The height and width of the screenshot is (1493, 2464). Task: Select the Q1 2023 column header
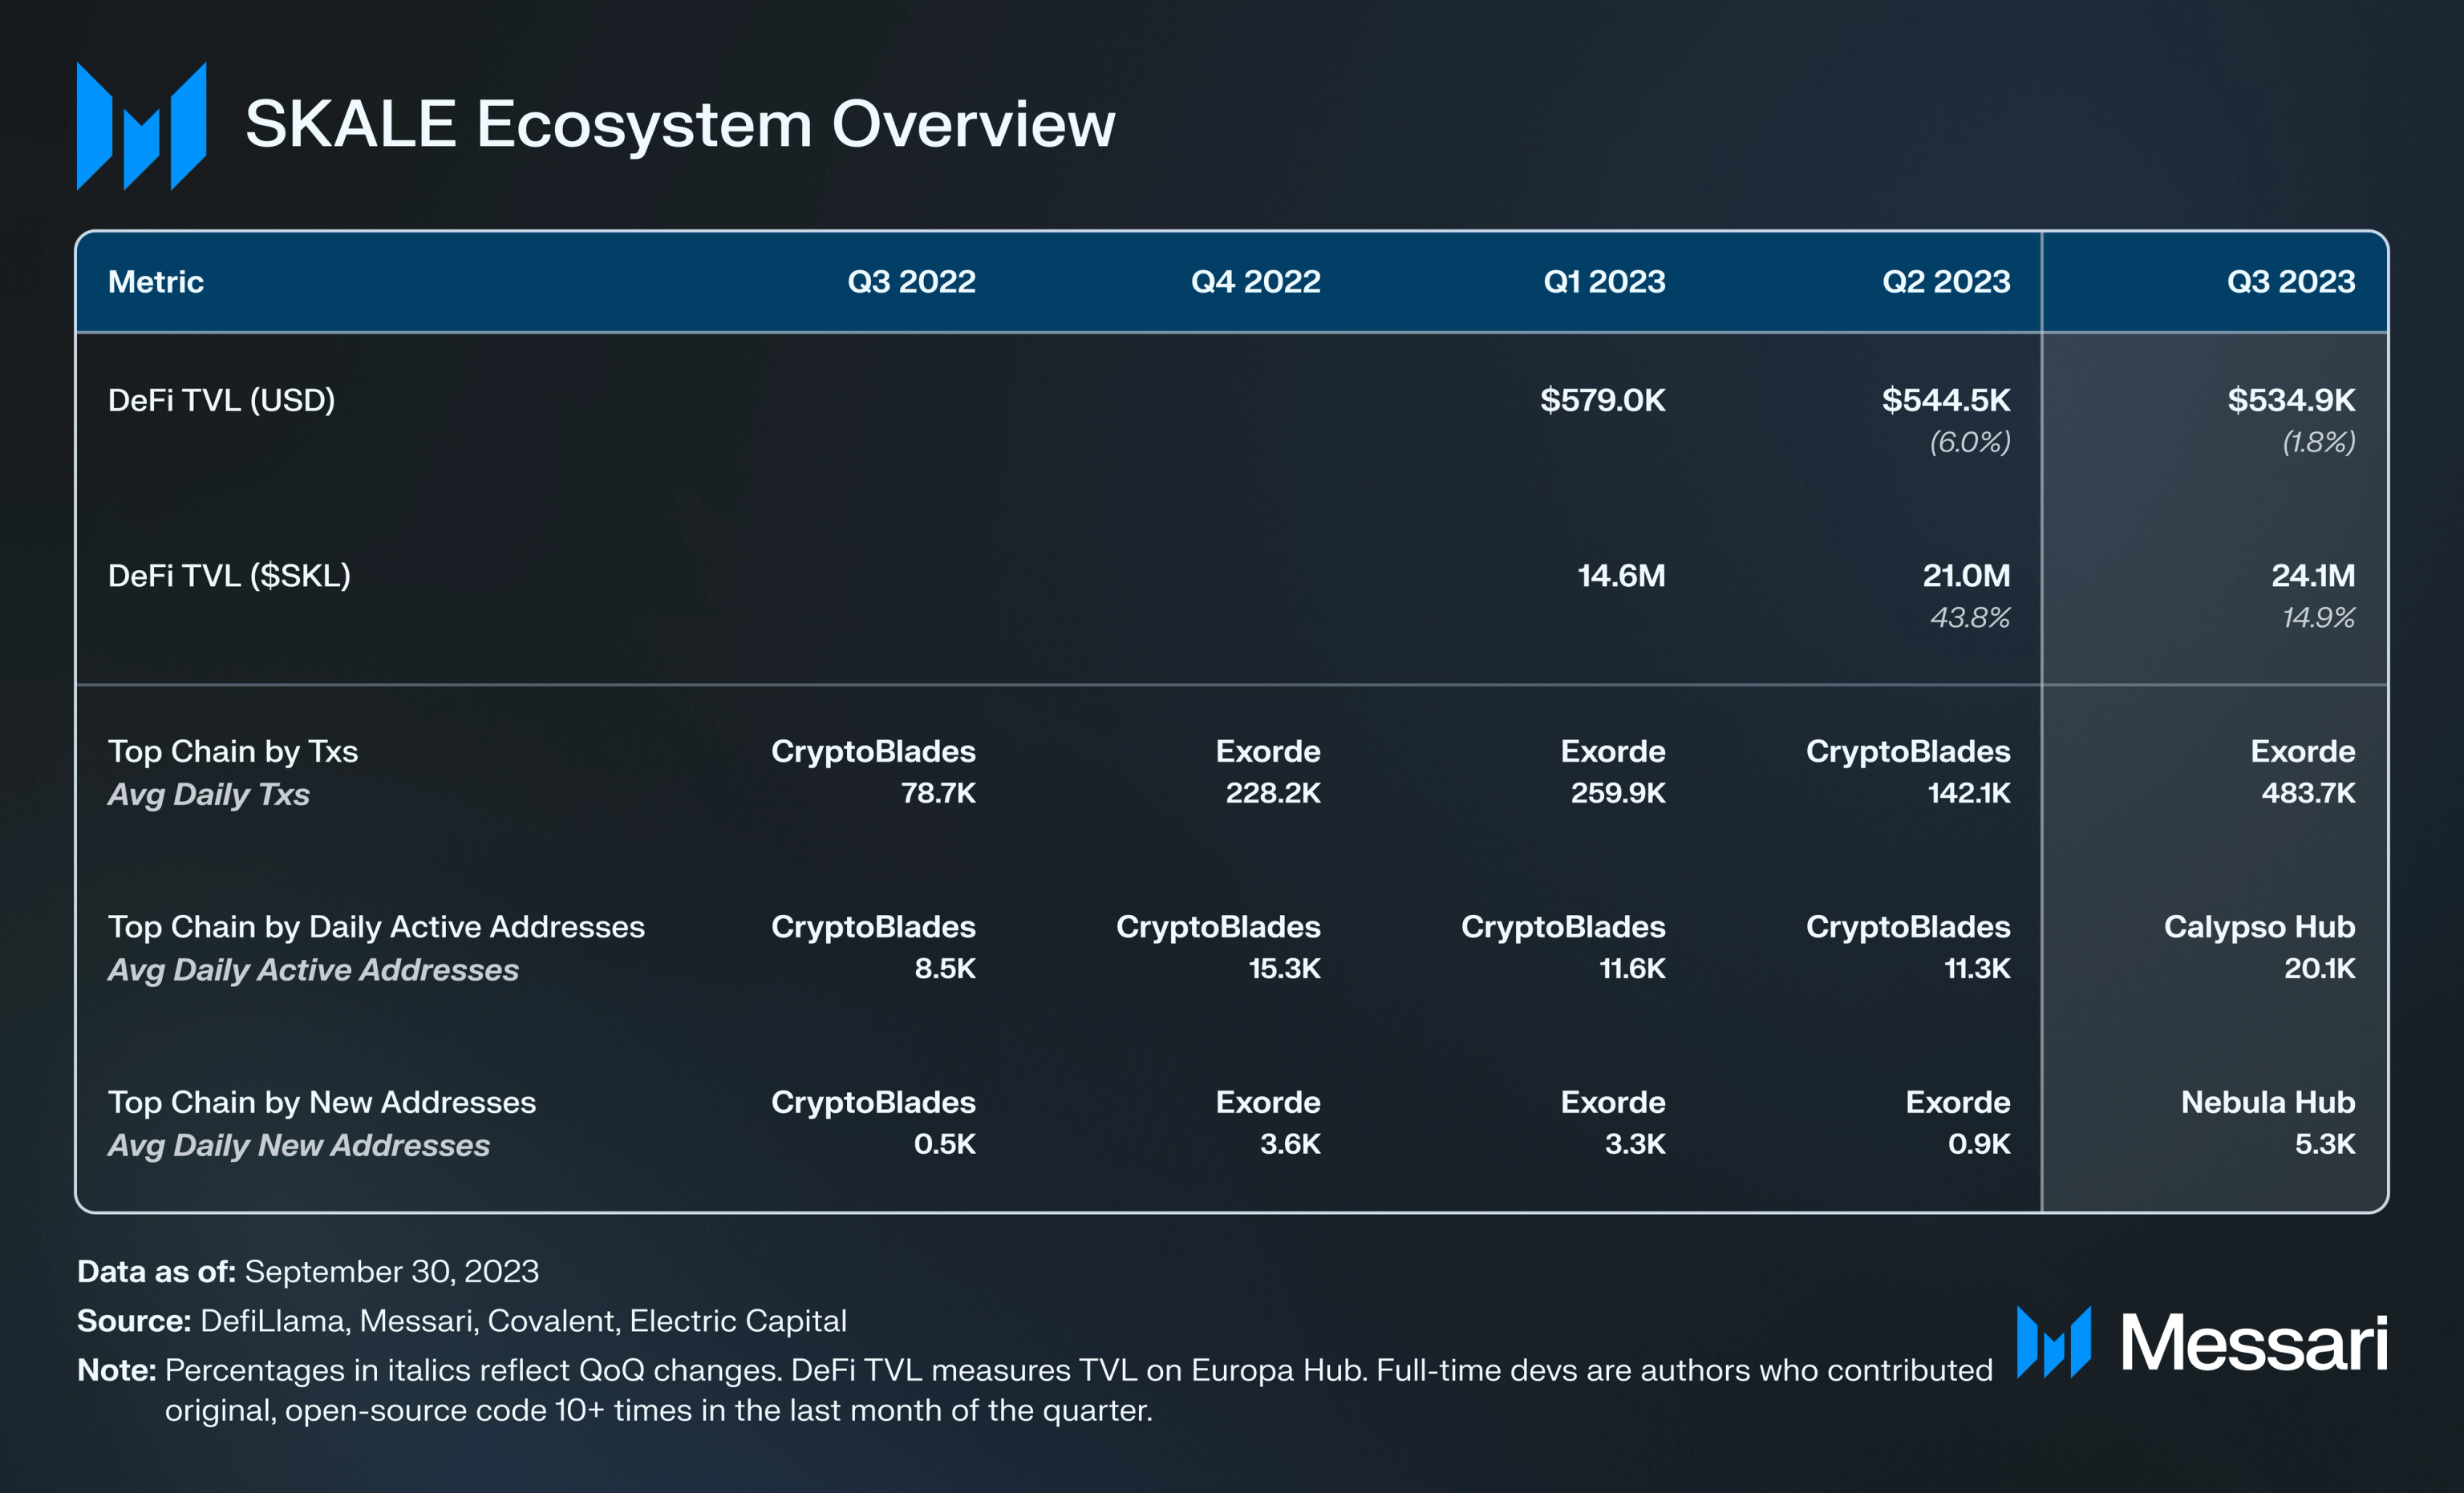(x=1604, y=282)
